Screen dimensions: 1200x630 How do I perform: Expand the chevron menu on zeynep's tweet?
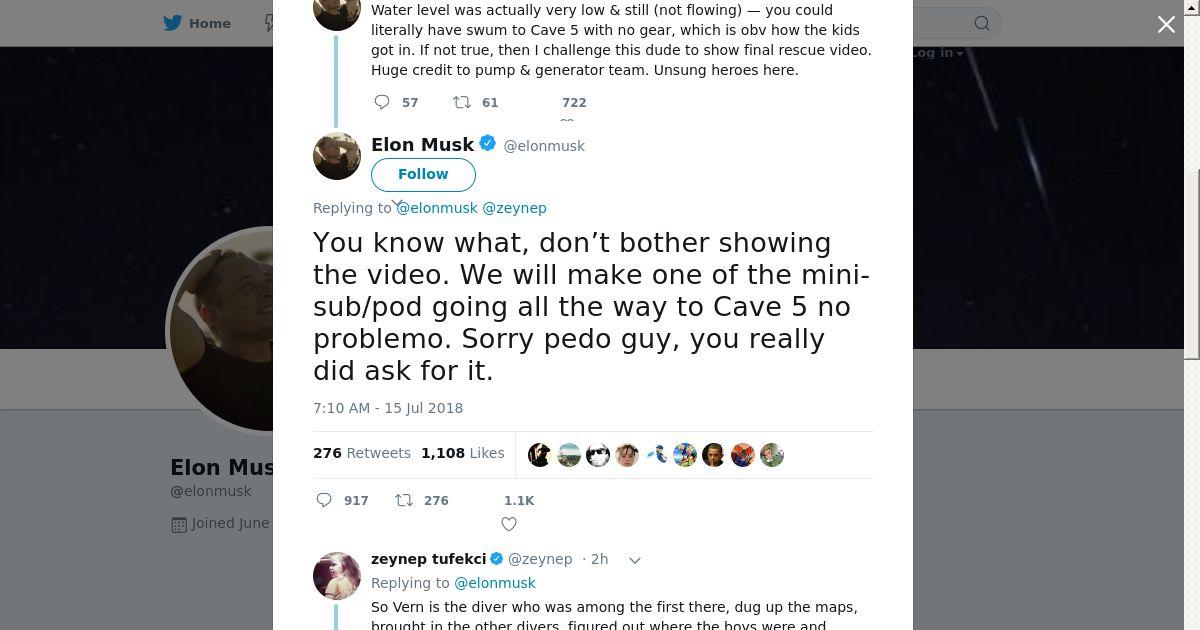tap(634, 560)
